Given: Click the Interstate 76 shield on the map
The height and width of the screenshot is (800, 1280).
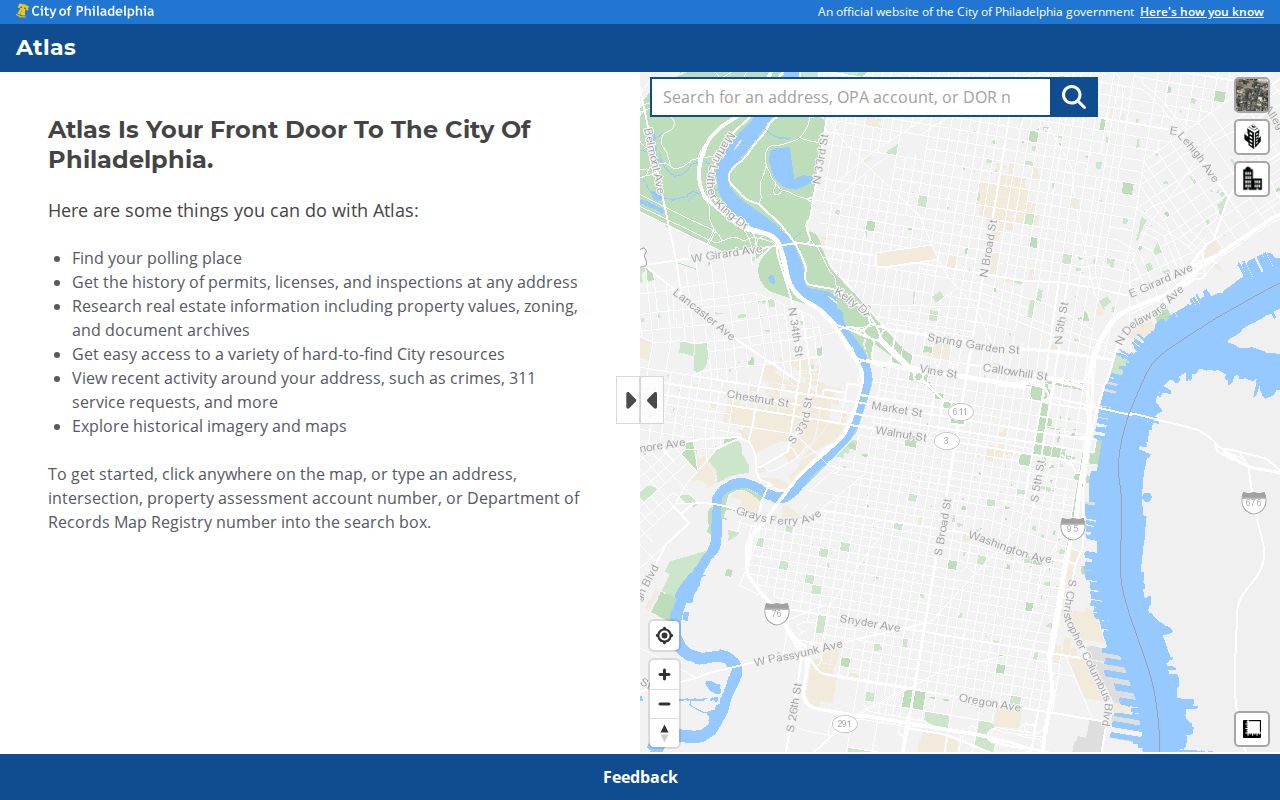Looking at the screenshot, I should pos(777,612).
